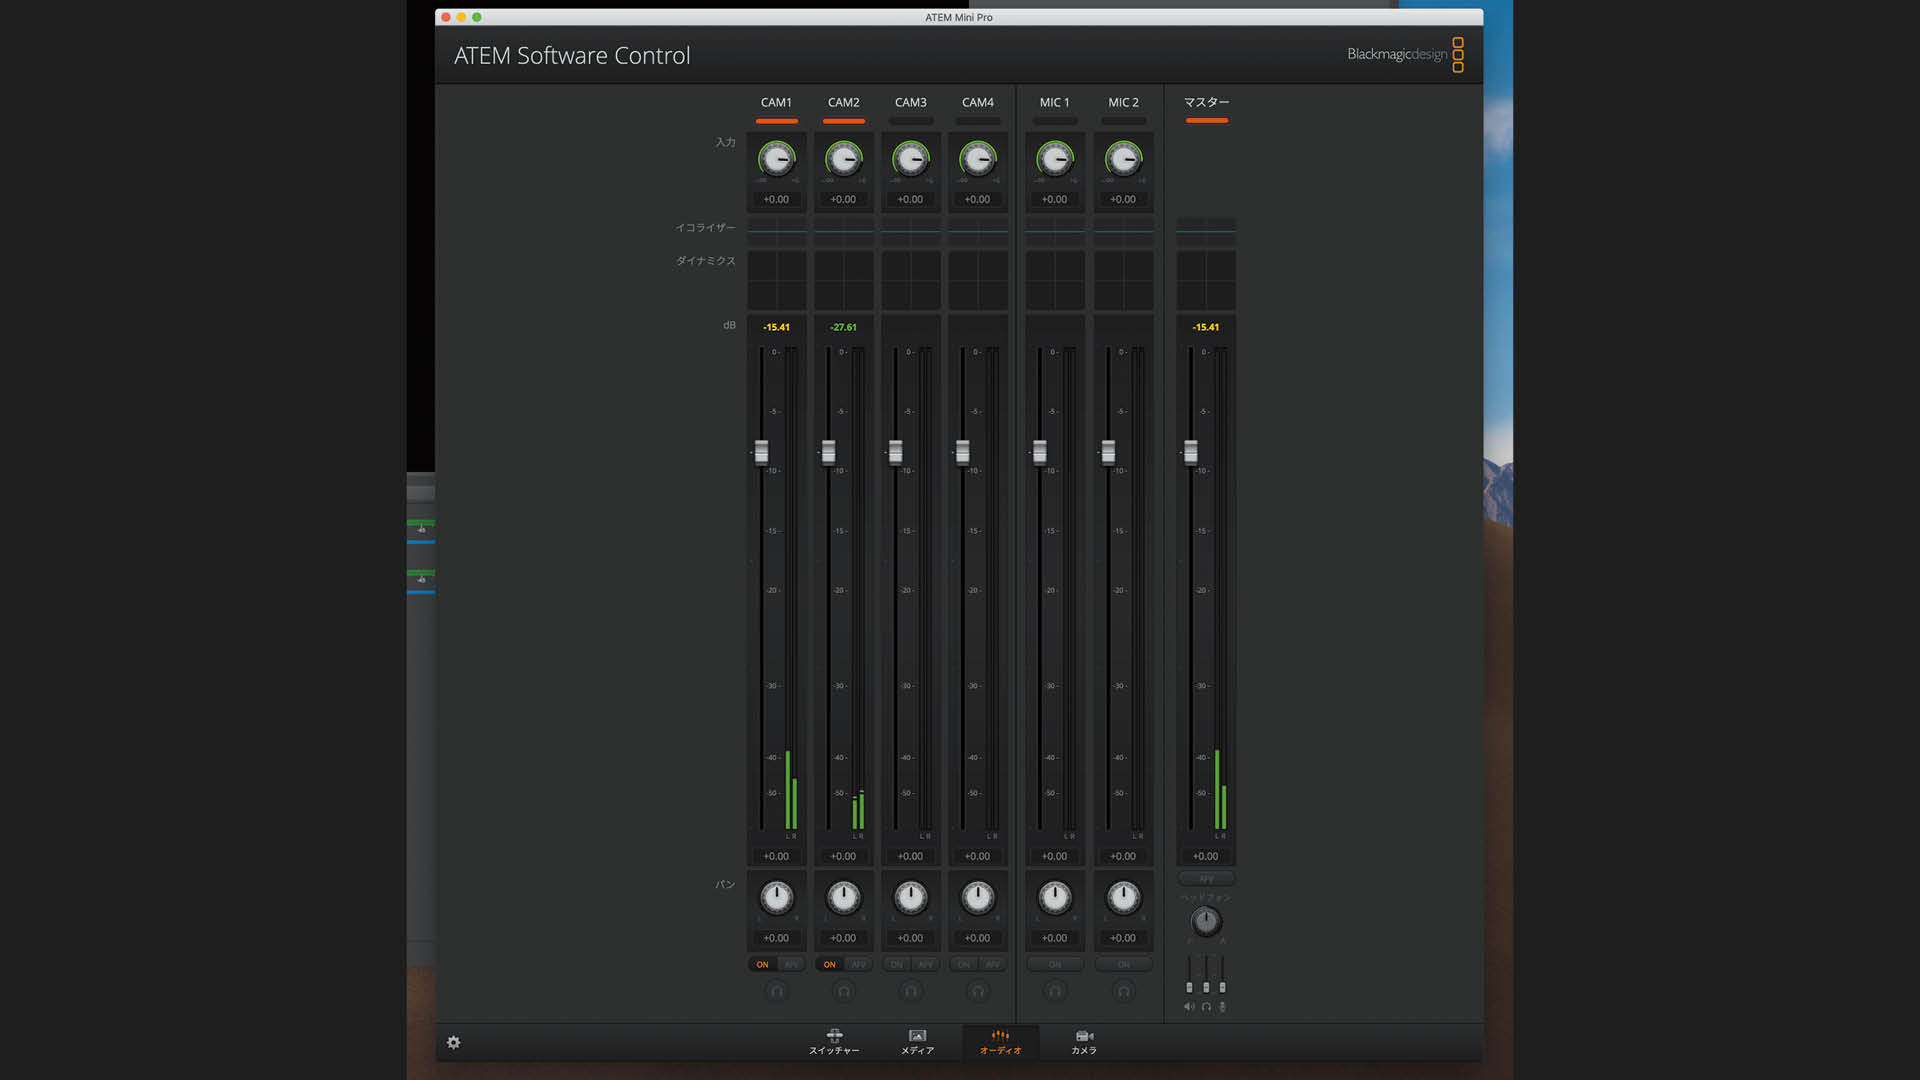
Task: Click the CAM1 channel label
Action: pyautogui.click(x=776, y=102)
